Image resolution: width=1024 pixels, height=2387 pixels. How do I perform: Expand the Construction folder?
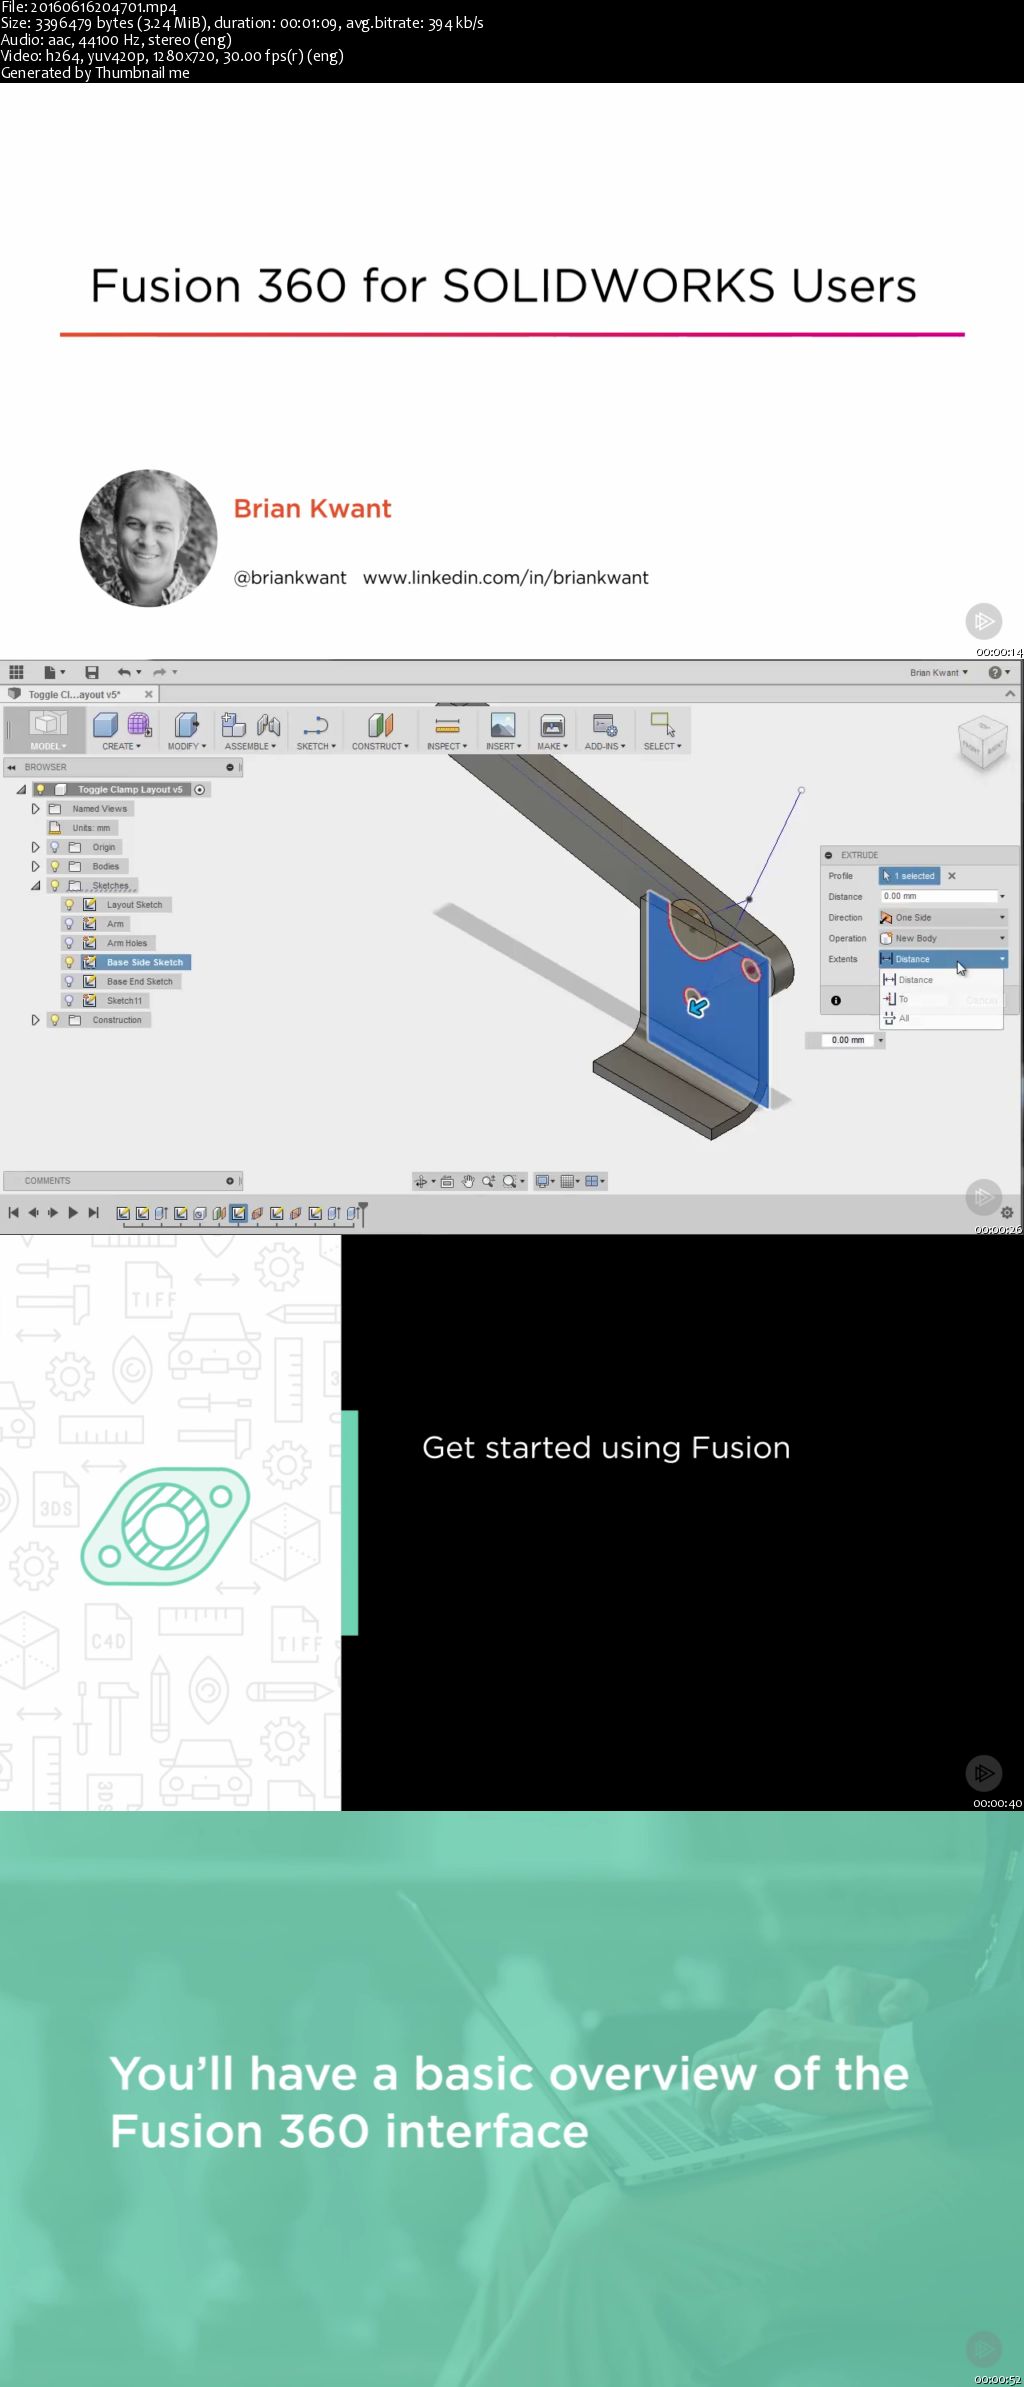(x=36, y=1020)
